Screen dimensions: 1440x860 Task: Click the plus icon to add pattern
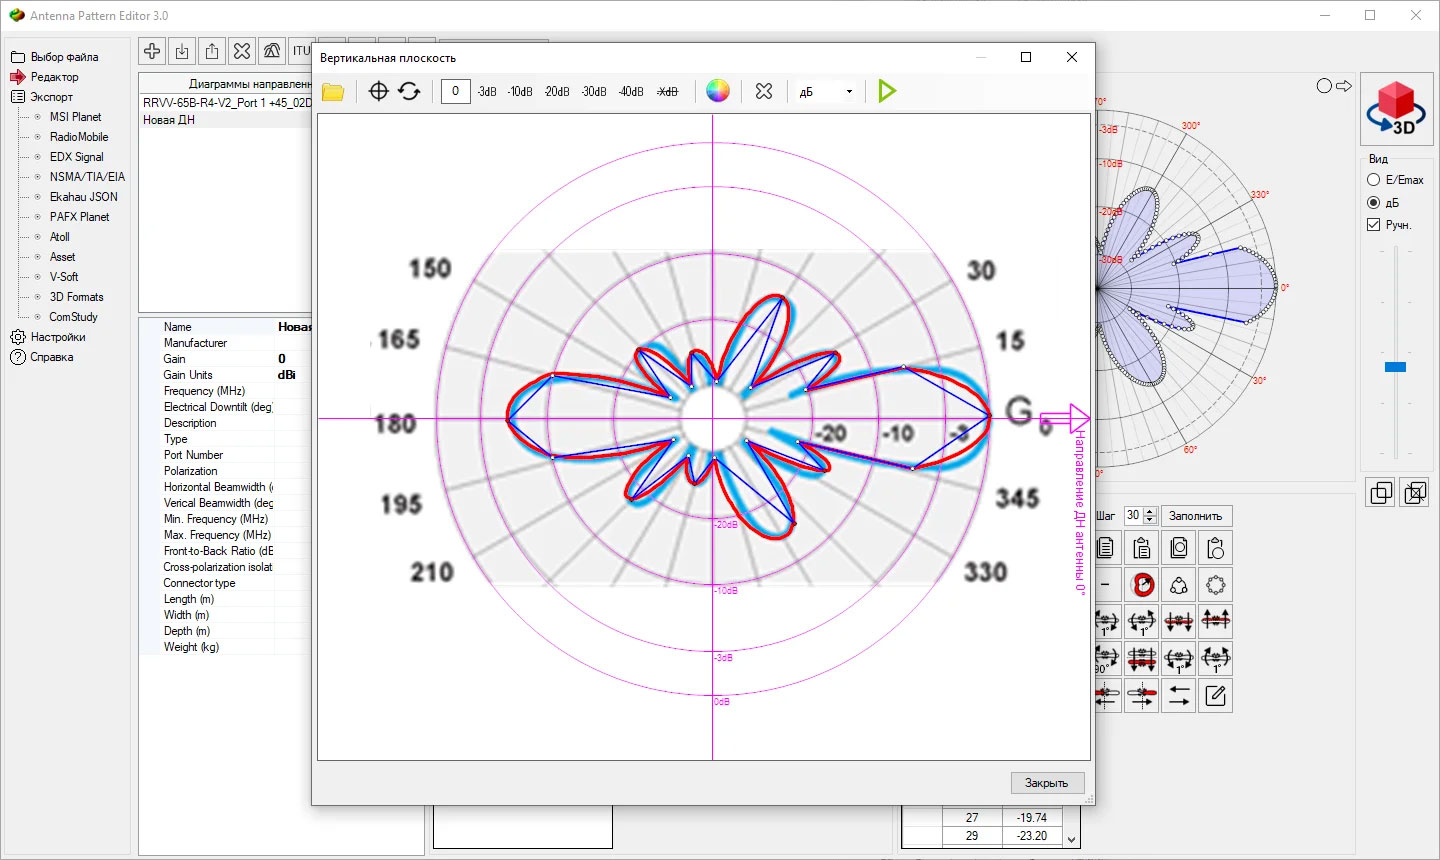[x=152, y=51]
